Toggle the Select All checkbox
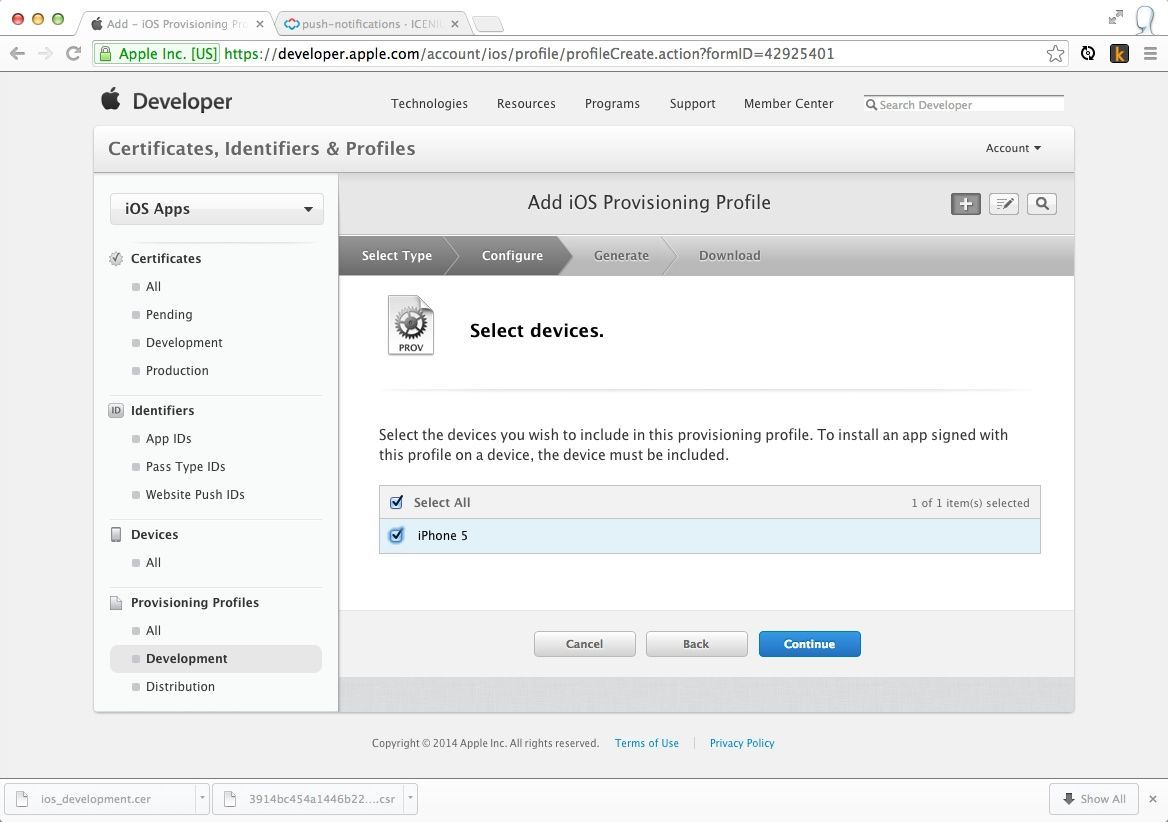The image size is (1168, 822). point(396,502)
